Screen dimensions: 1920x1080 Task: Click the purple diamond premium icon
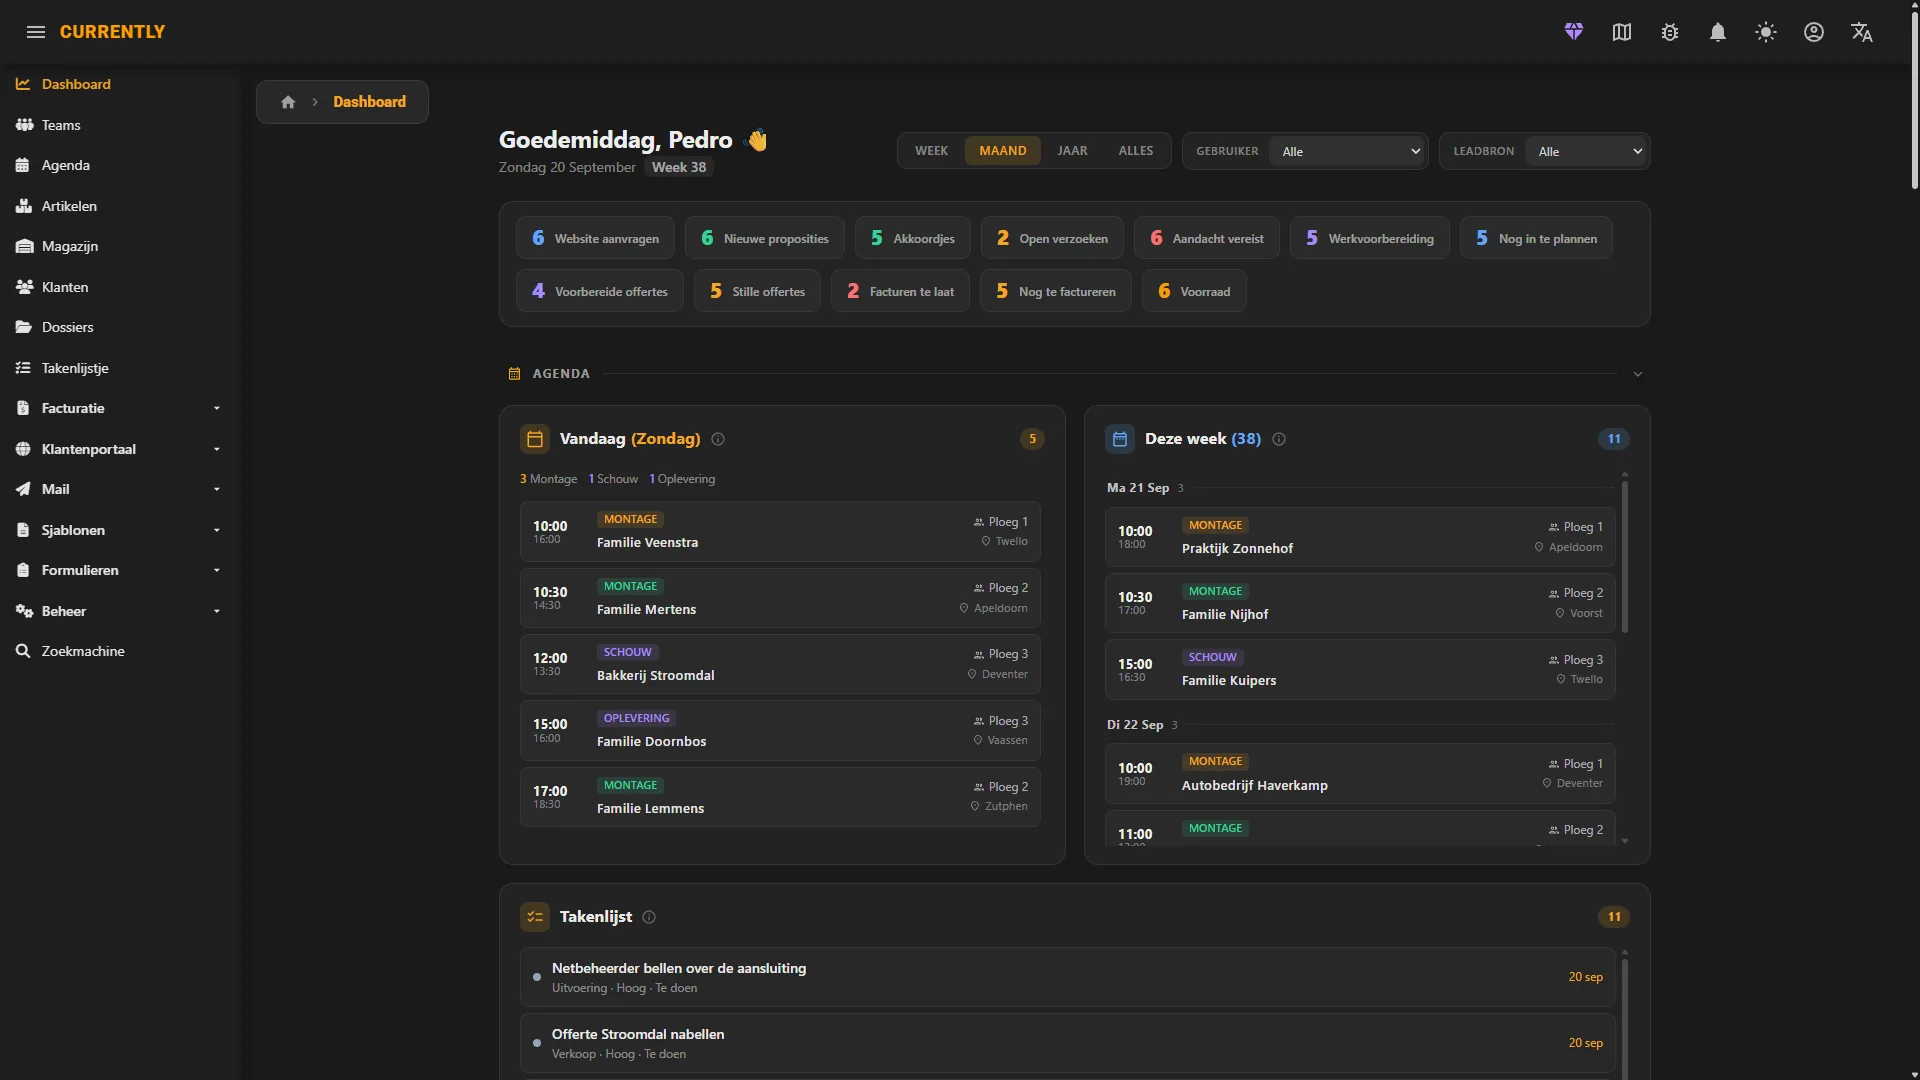point(1574,32)
